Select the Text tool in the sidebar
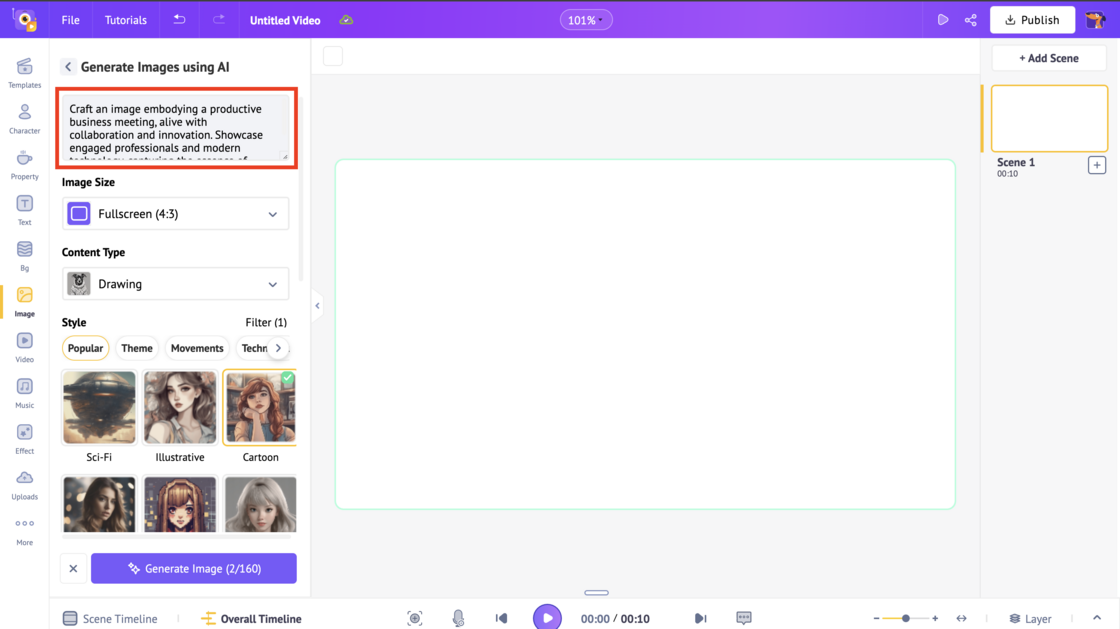The image size is (1120, 629). 24,208
